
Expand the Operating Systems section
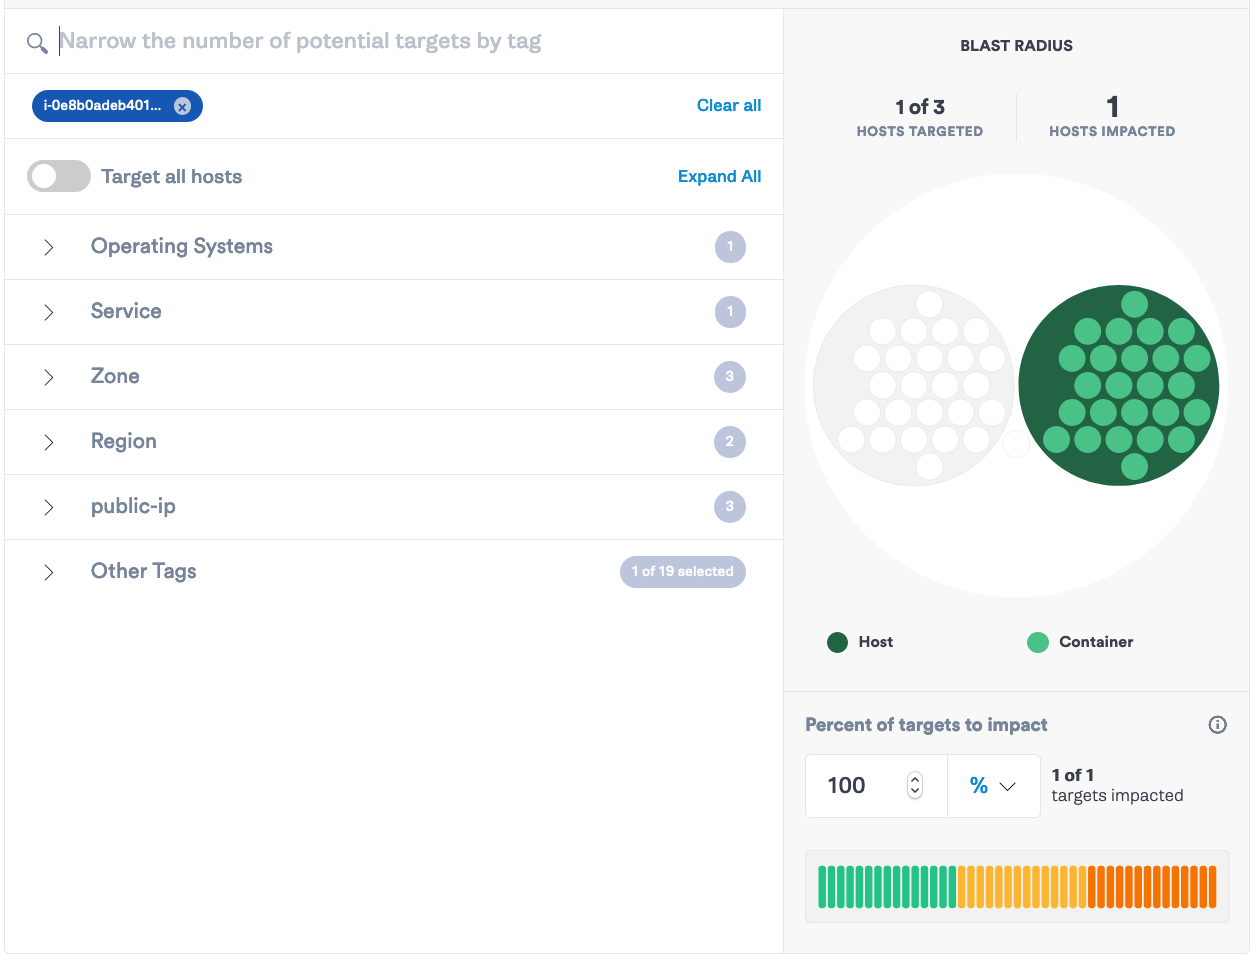[48, 247]
